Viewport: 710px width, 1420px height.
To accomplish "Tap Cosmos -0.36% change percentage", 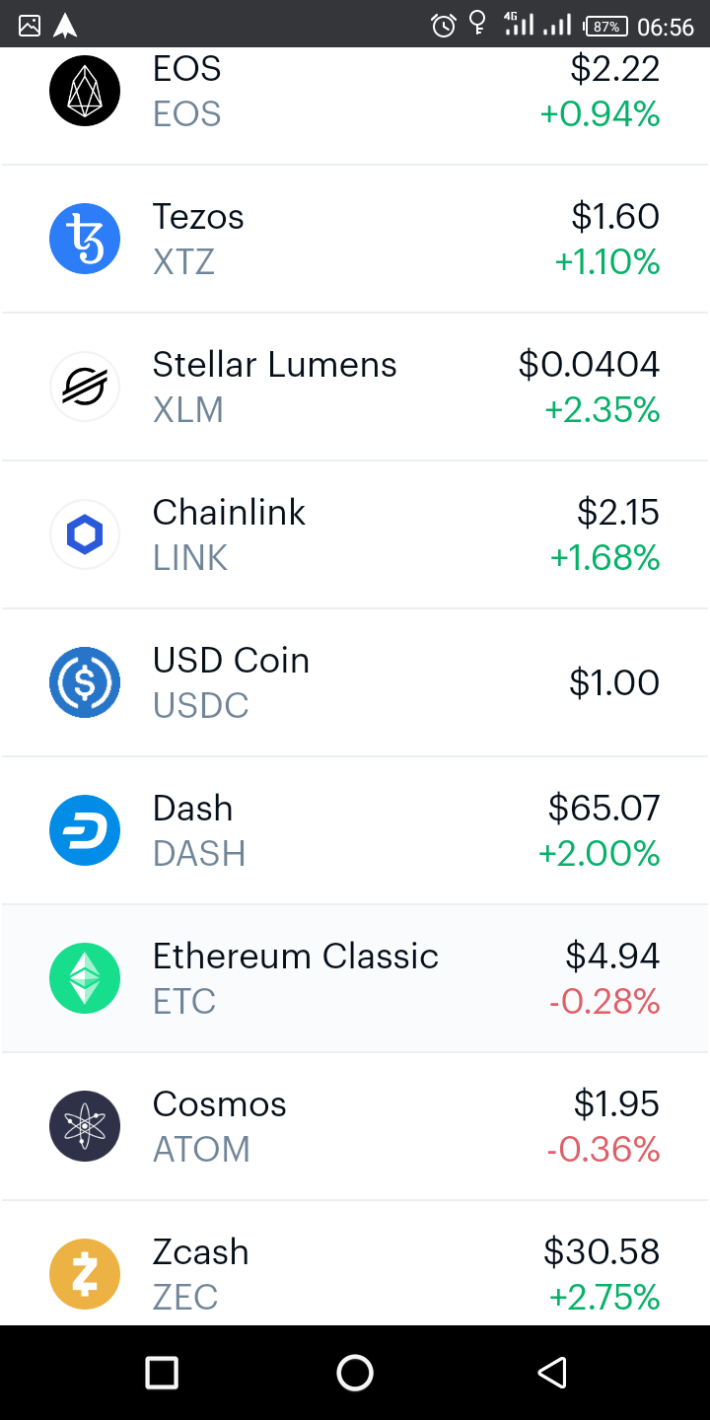I will (603, 1150).
